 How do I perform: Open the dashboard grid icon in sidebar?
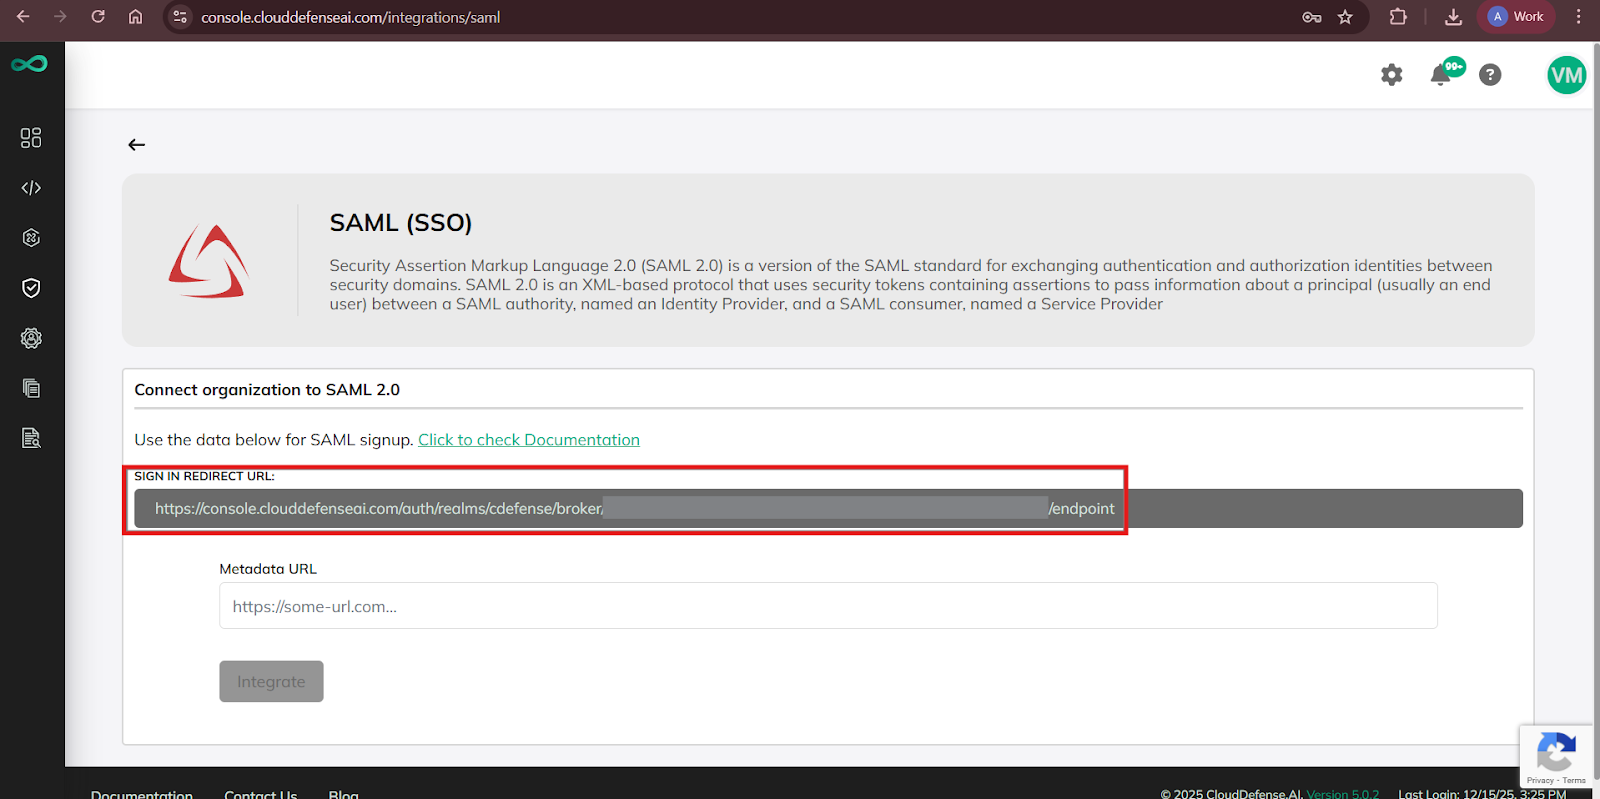pos(31,138)
